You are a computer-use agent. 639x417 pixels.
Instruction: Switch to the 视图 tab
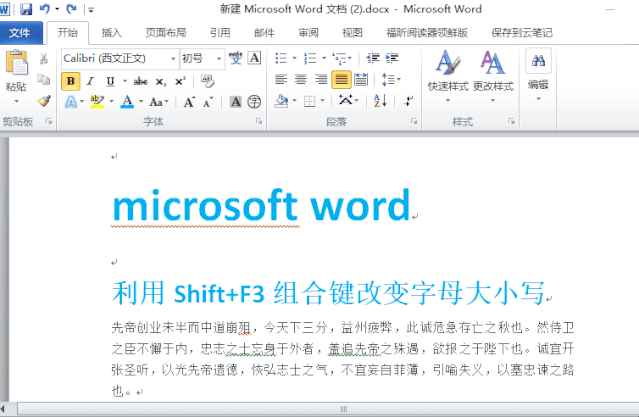353,33
